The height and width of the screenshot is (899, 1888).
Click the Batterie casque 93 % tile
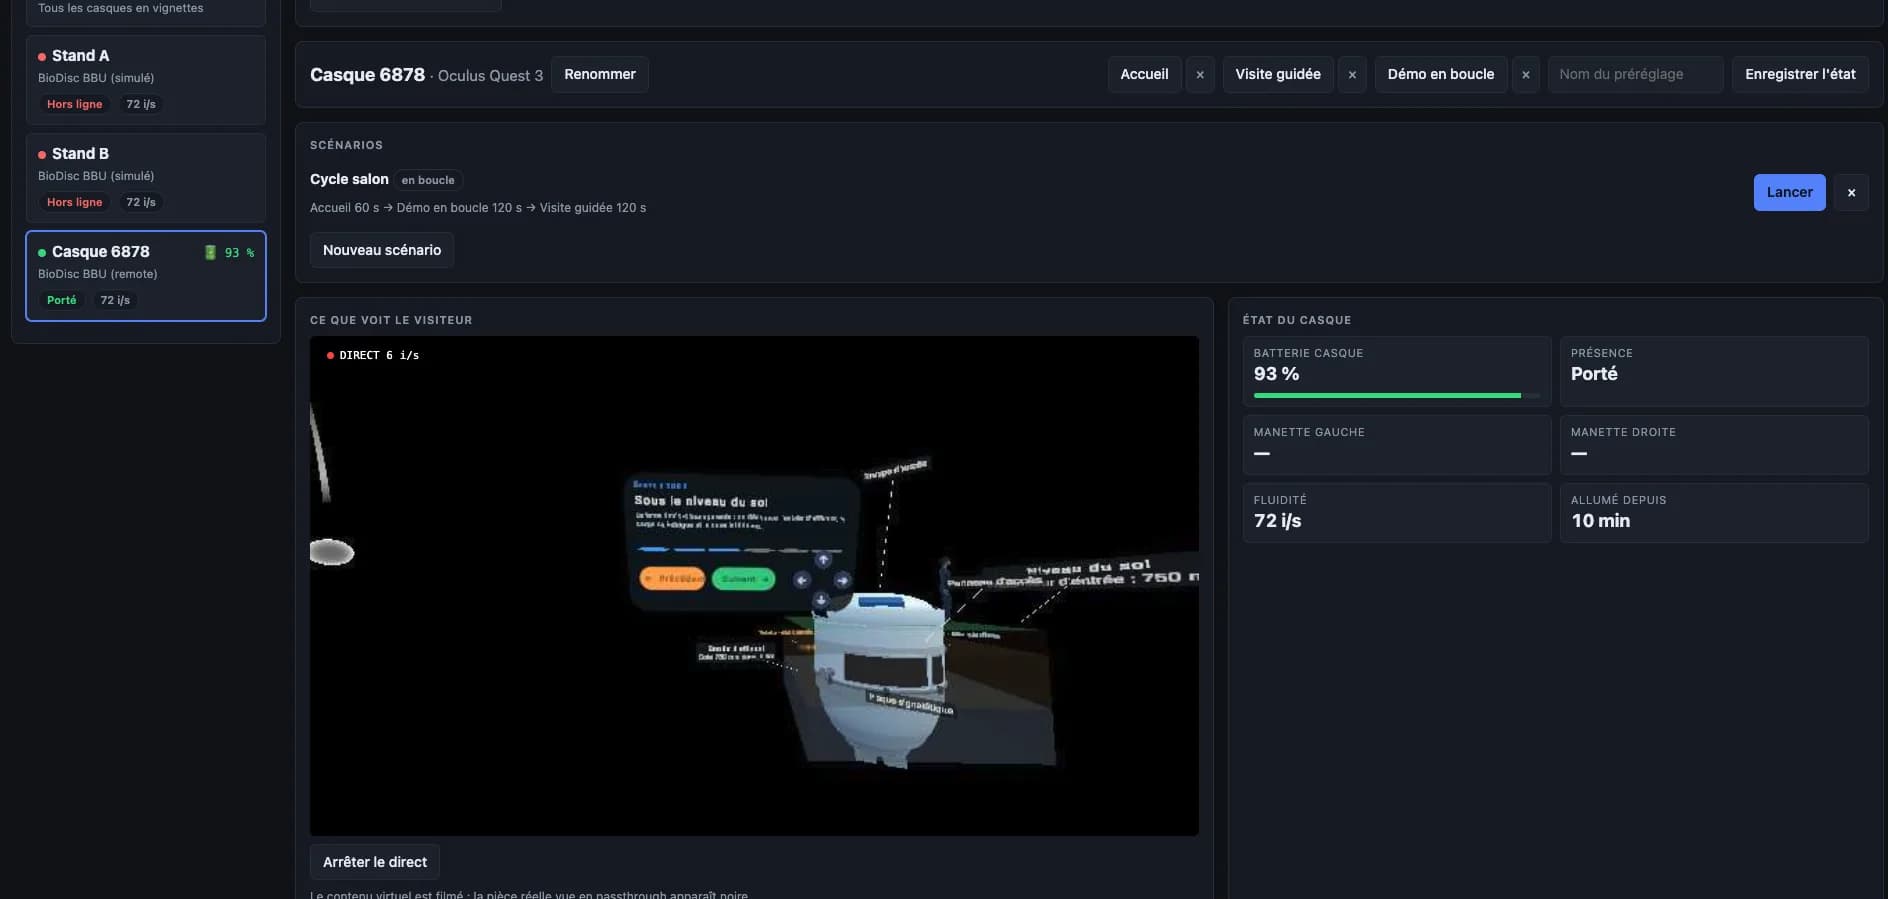[1397, 372]
